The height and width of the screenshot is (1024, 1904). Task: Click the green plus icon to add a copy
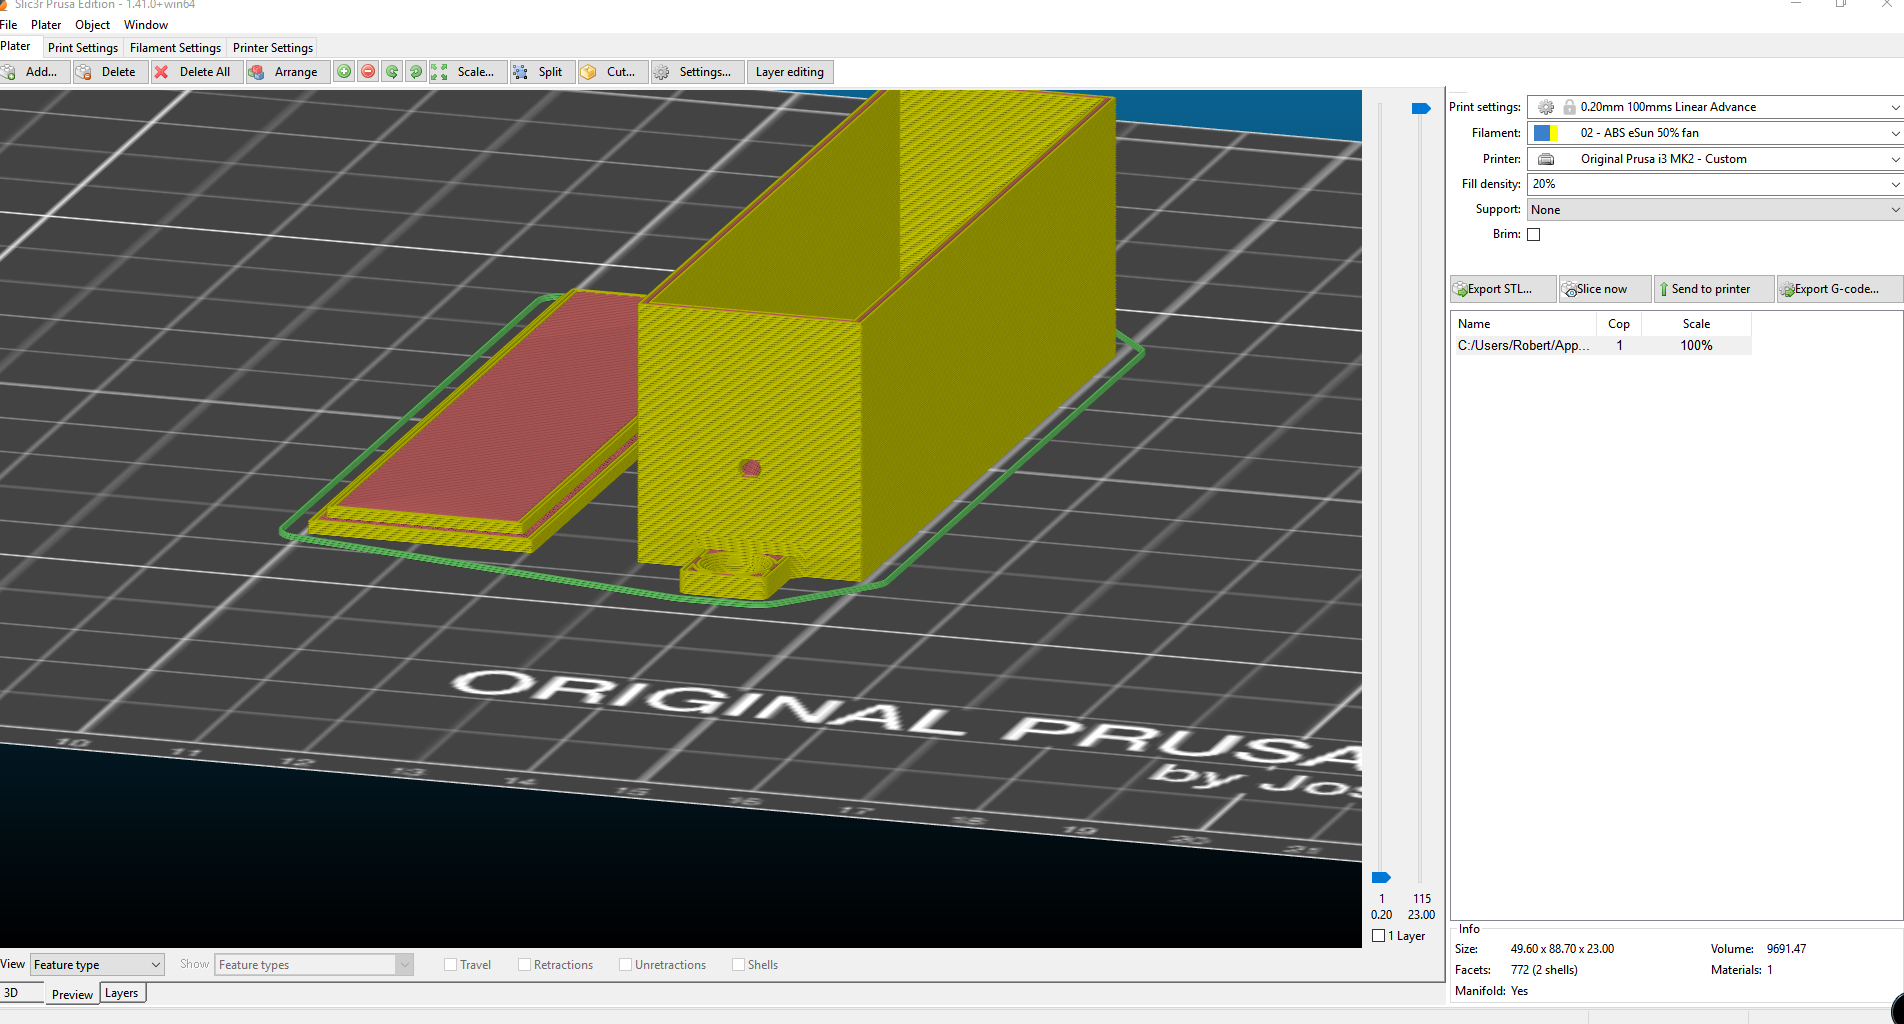click(344, 72)
